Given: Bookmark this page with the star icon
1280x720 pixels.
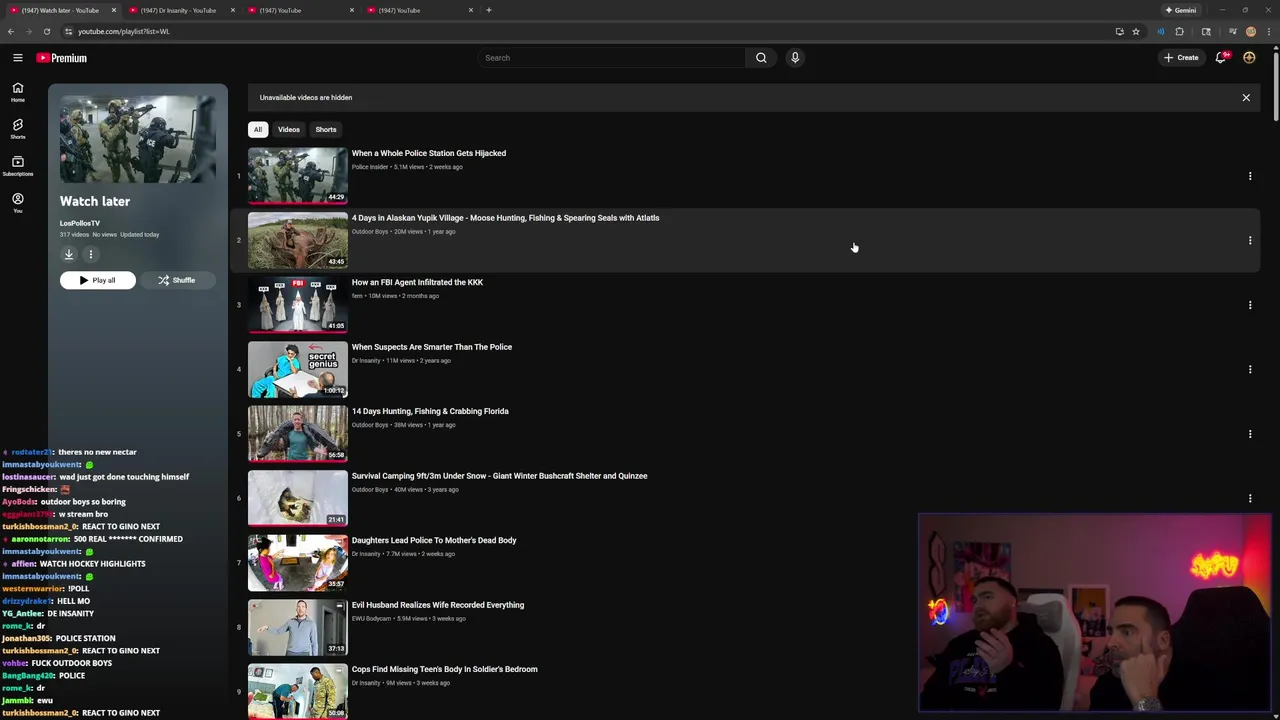Looking at the screenshot, I should click(x=1136, y=31).
